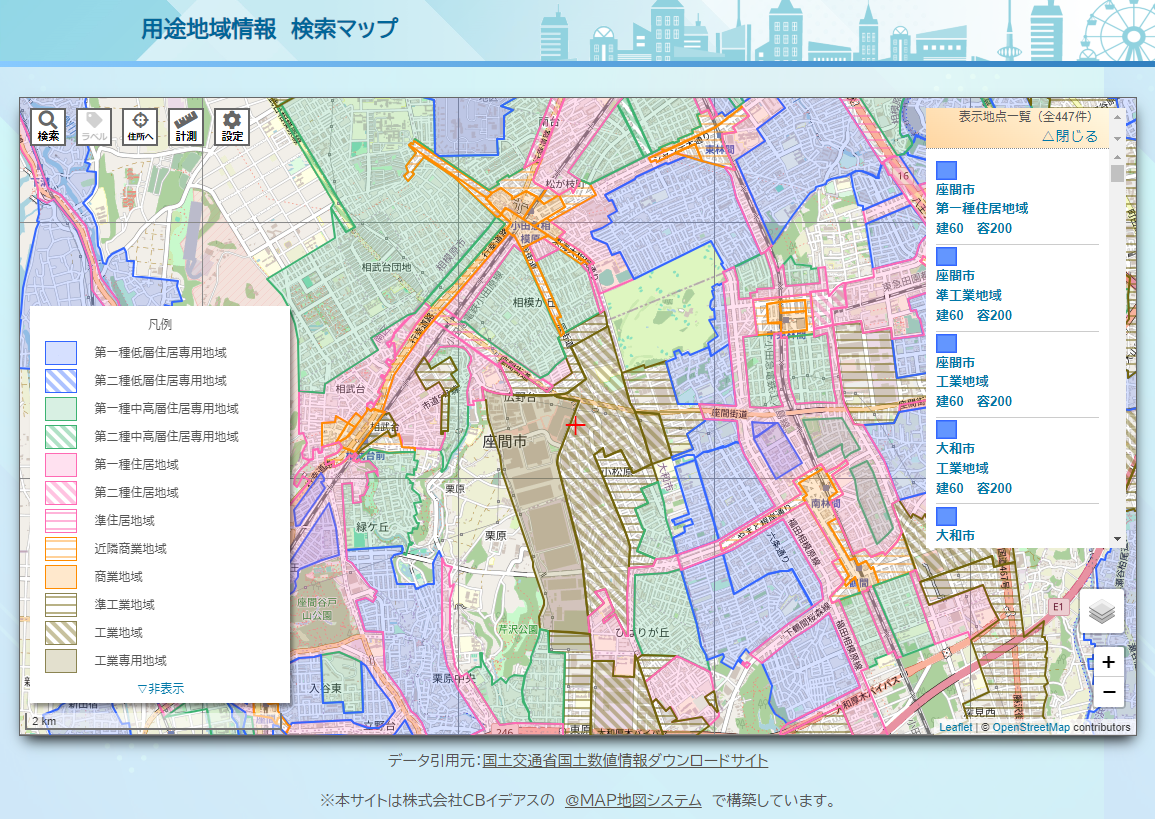Collapse the legend with ▽非表示
Screen dimensions: 1155x819
(x=160, y=688)
